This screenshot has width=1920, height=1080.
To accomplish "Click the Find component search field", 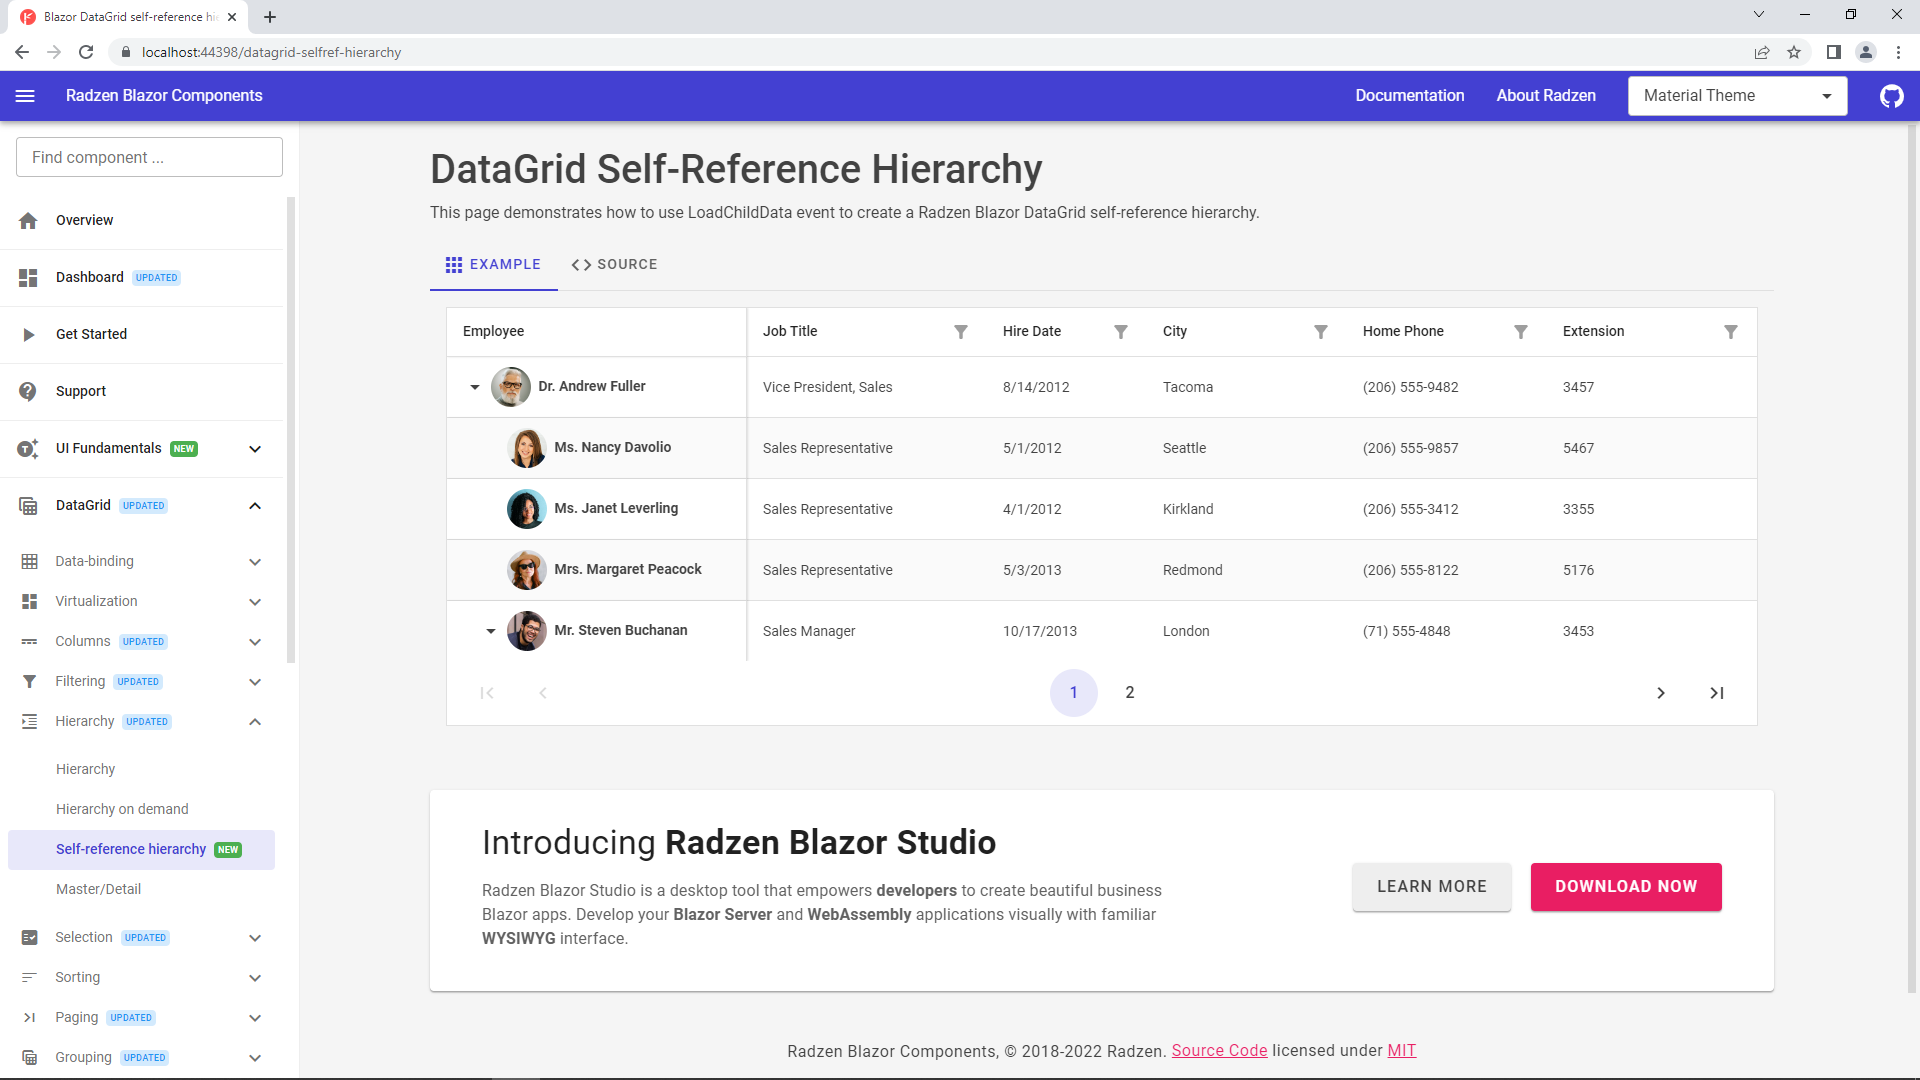I will click(149, 158).
